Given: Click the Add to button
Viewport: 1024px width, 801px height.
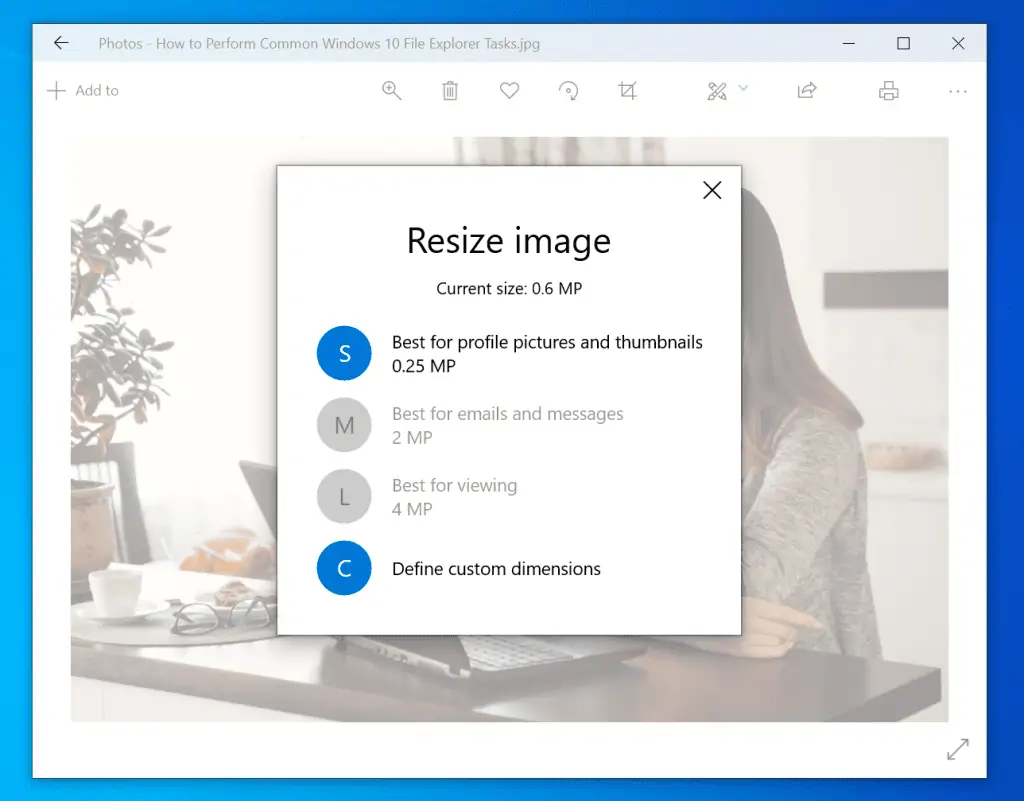Looking at the screenshot, I should 83,91.
